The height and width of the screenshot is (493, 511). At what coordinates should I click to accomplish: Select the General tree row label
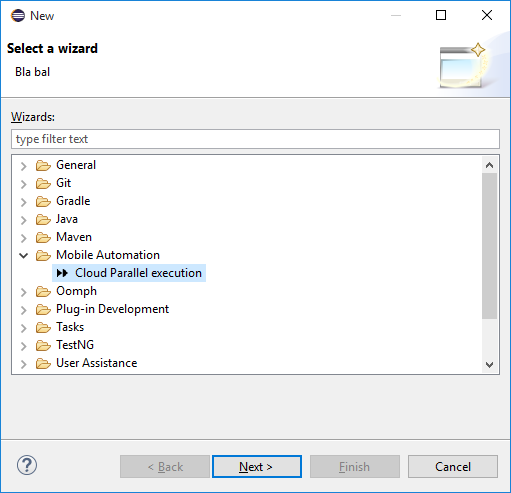[x=76, y=165]
